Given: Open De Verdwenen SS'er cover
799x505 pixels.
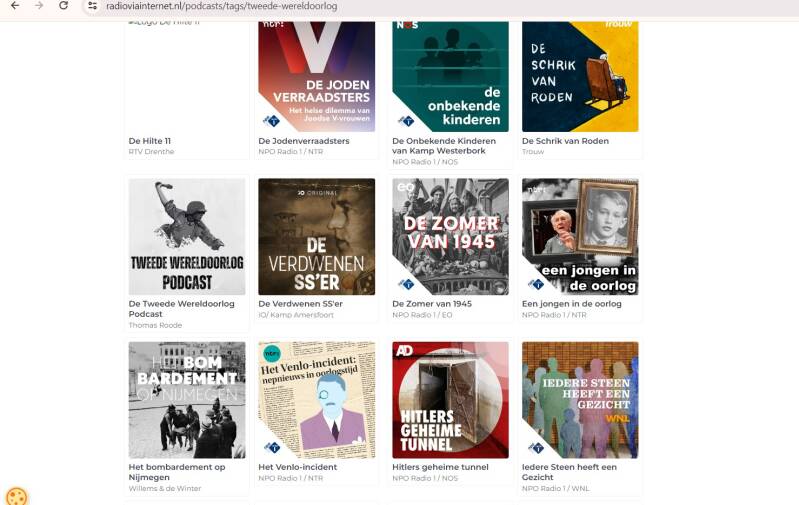Looking at the screenshot, I should point(316,236).
